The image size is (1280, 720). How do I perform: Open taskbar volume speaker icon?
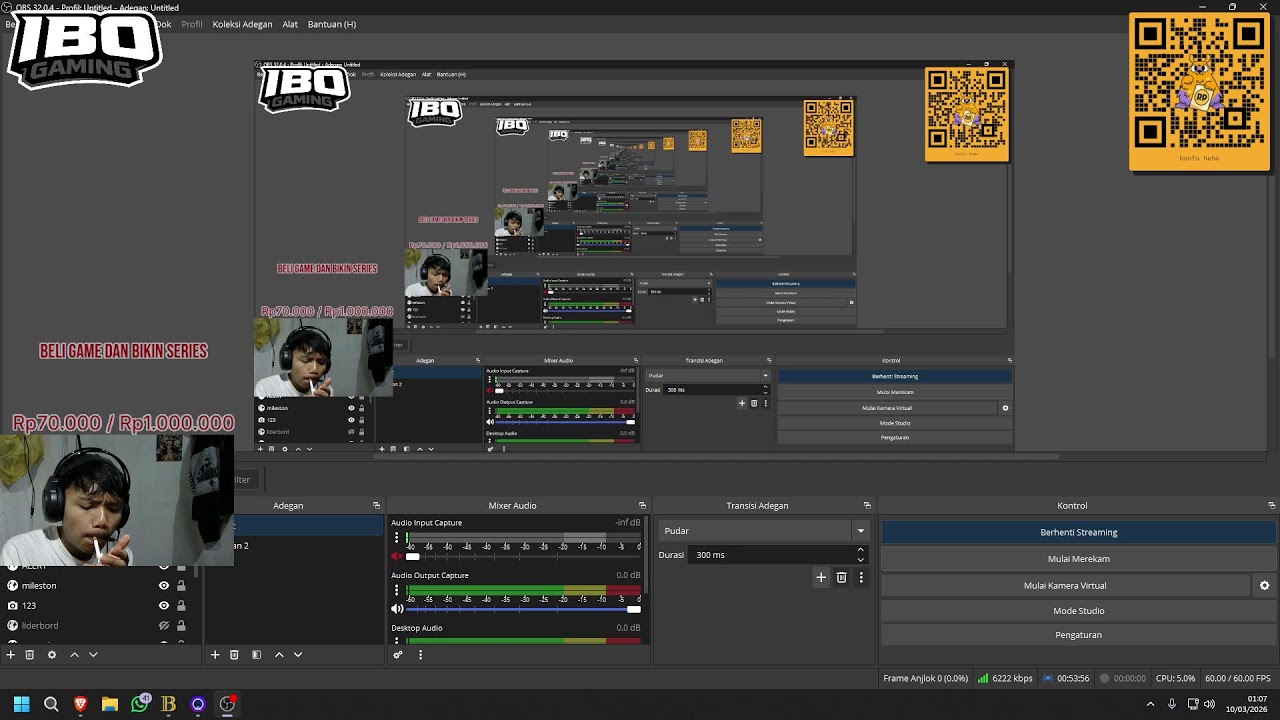1211,704
